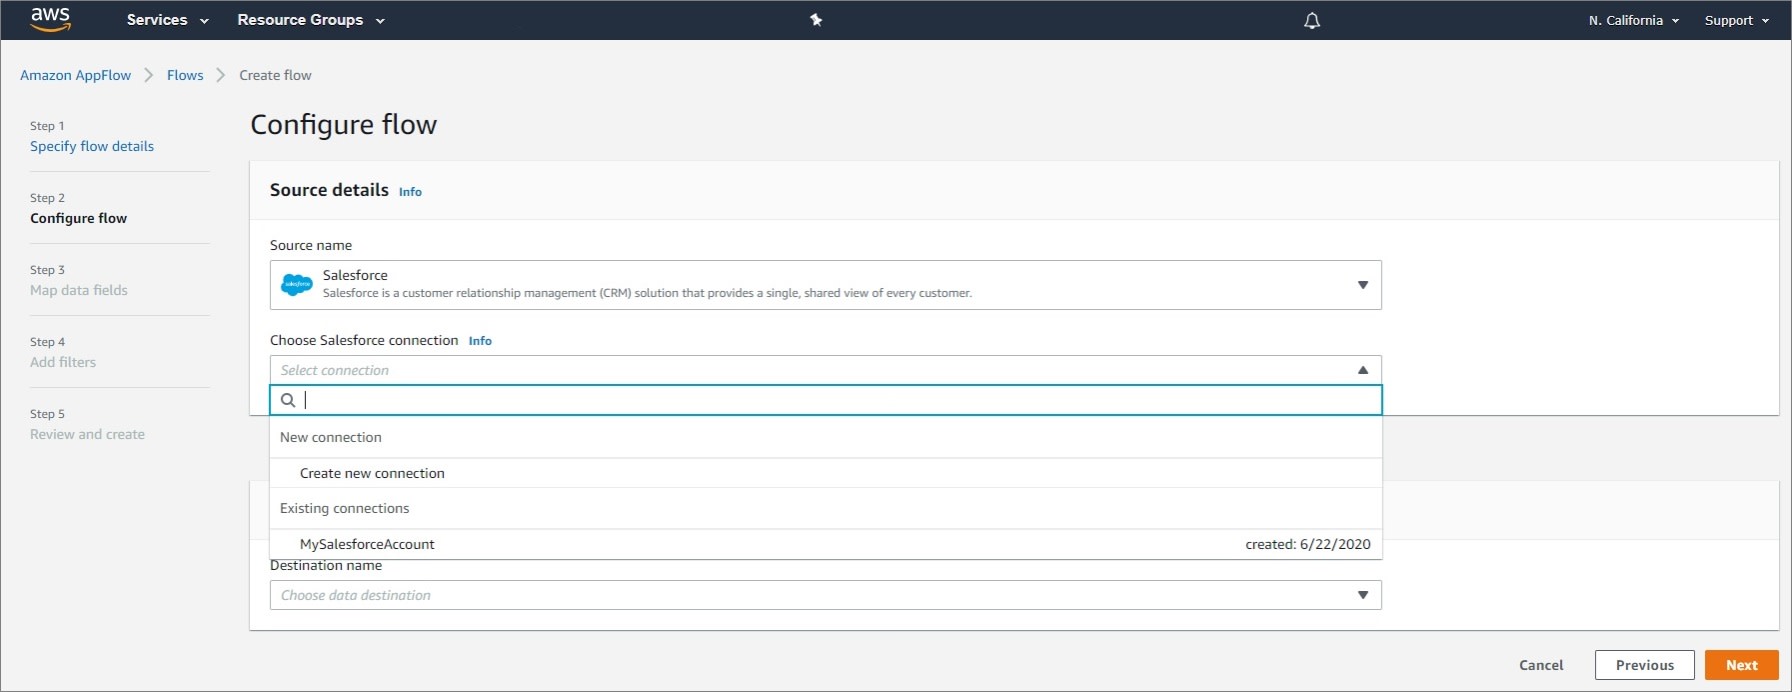Click the connection search input field
The width and height of the screenshot is (1792, 692).
point(826,400)
